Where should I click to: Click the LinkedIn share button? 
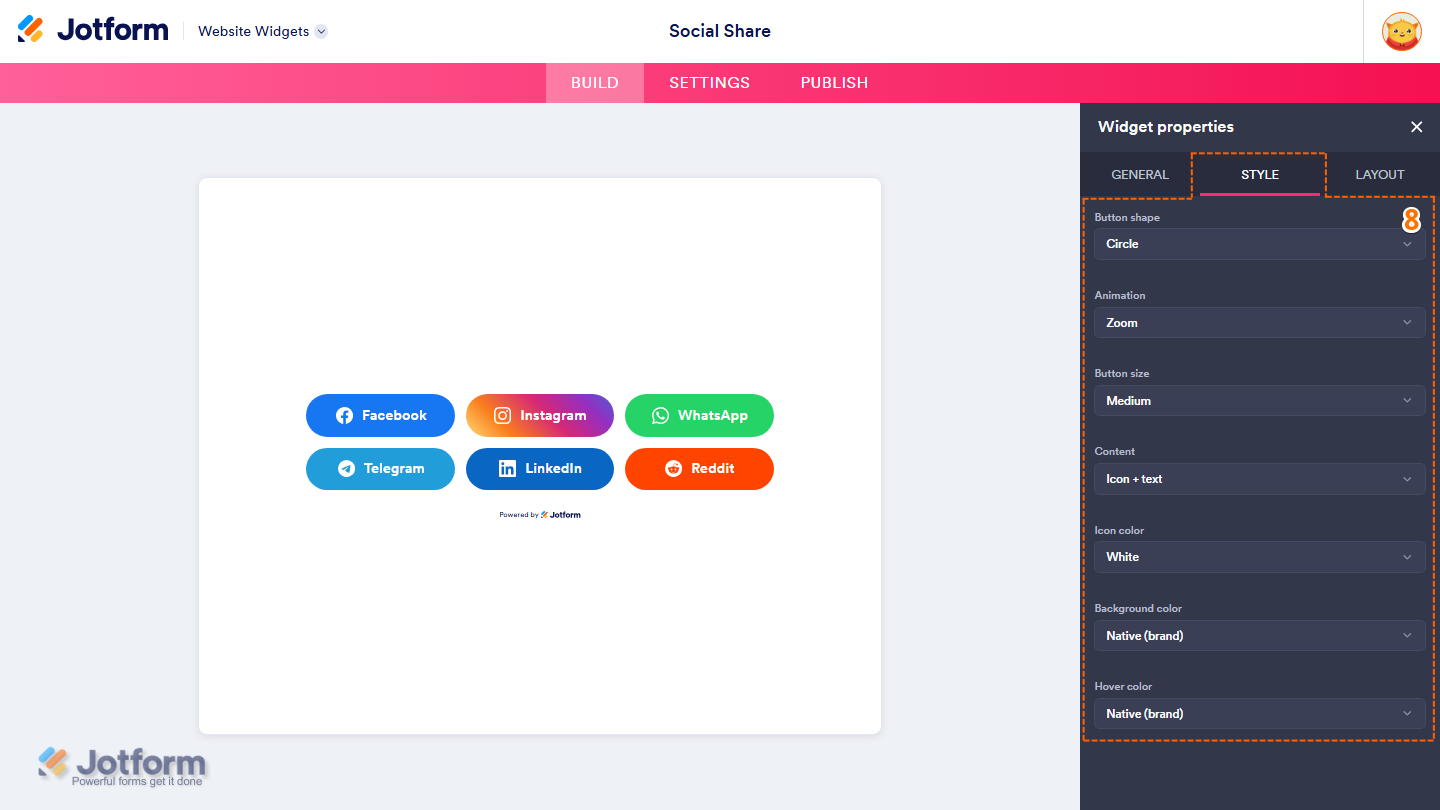coord(540,469)
